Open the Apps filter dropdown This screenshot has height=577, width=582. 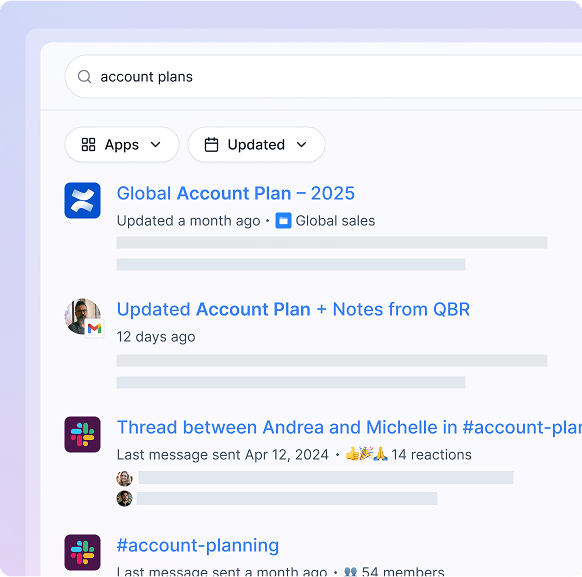click(x=122, y=145)
